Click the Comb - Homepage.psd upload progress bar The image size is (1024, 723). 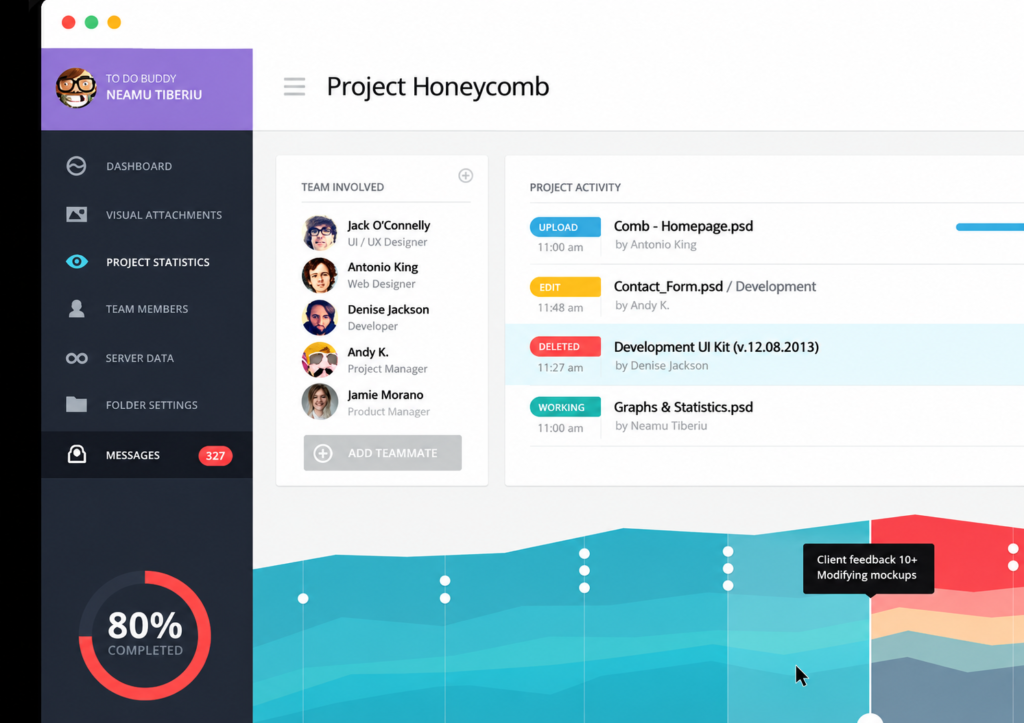(989, 227)
